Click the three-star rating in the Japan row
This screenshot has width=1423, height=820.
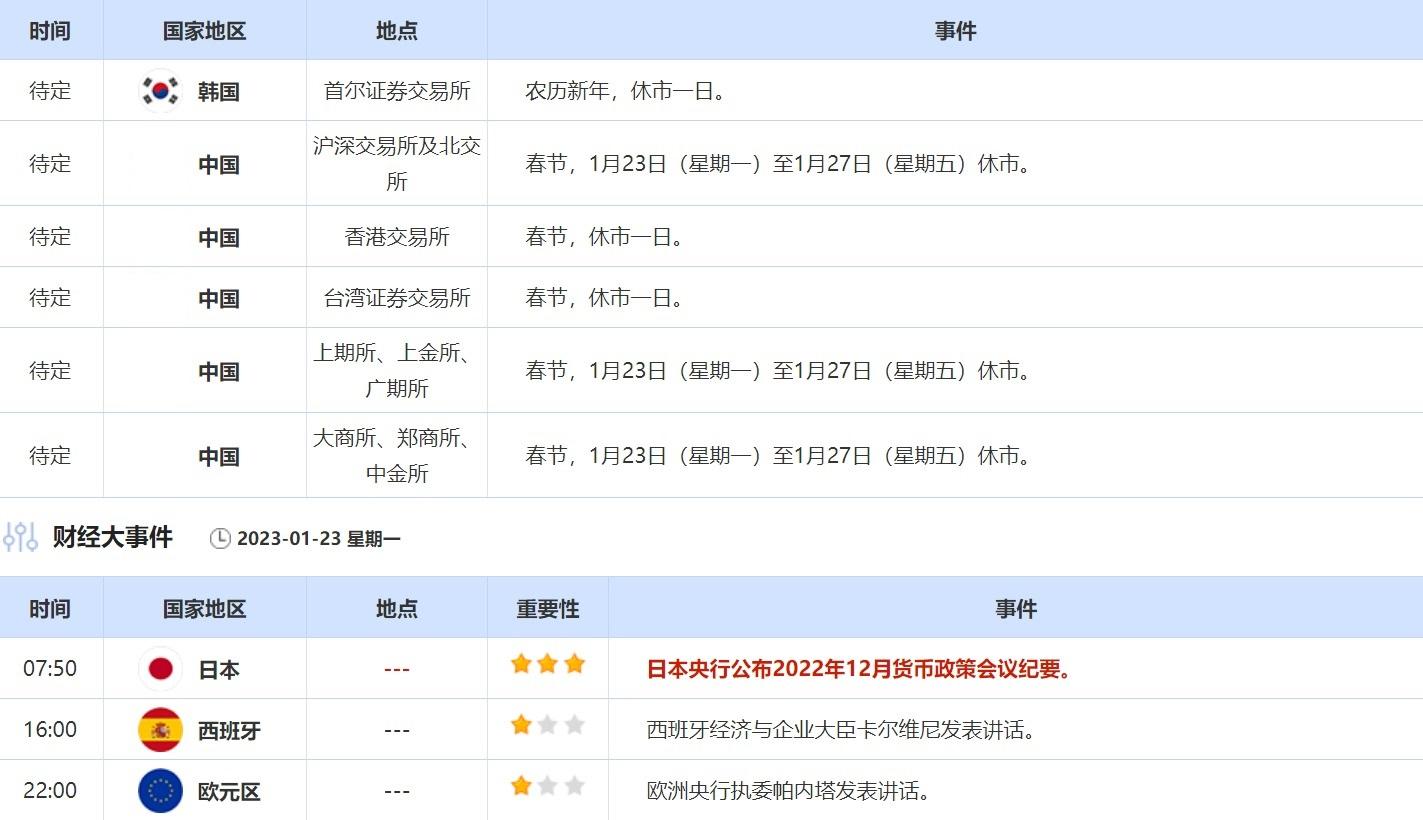[x=547, y=664]
